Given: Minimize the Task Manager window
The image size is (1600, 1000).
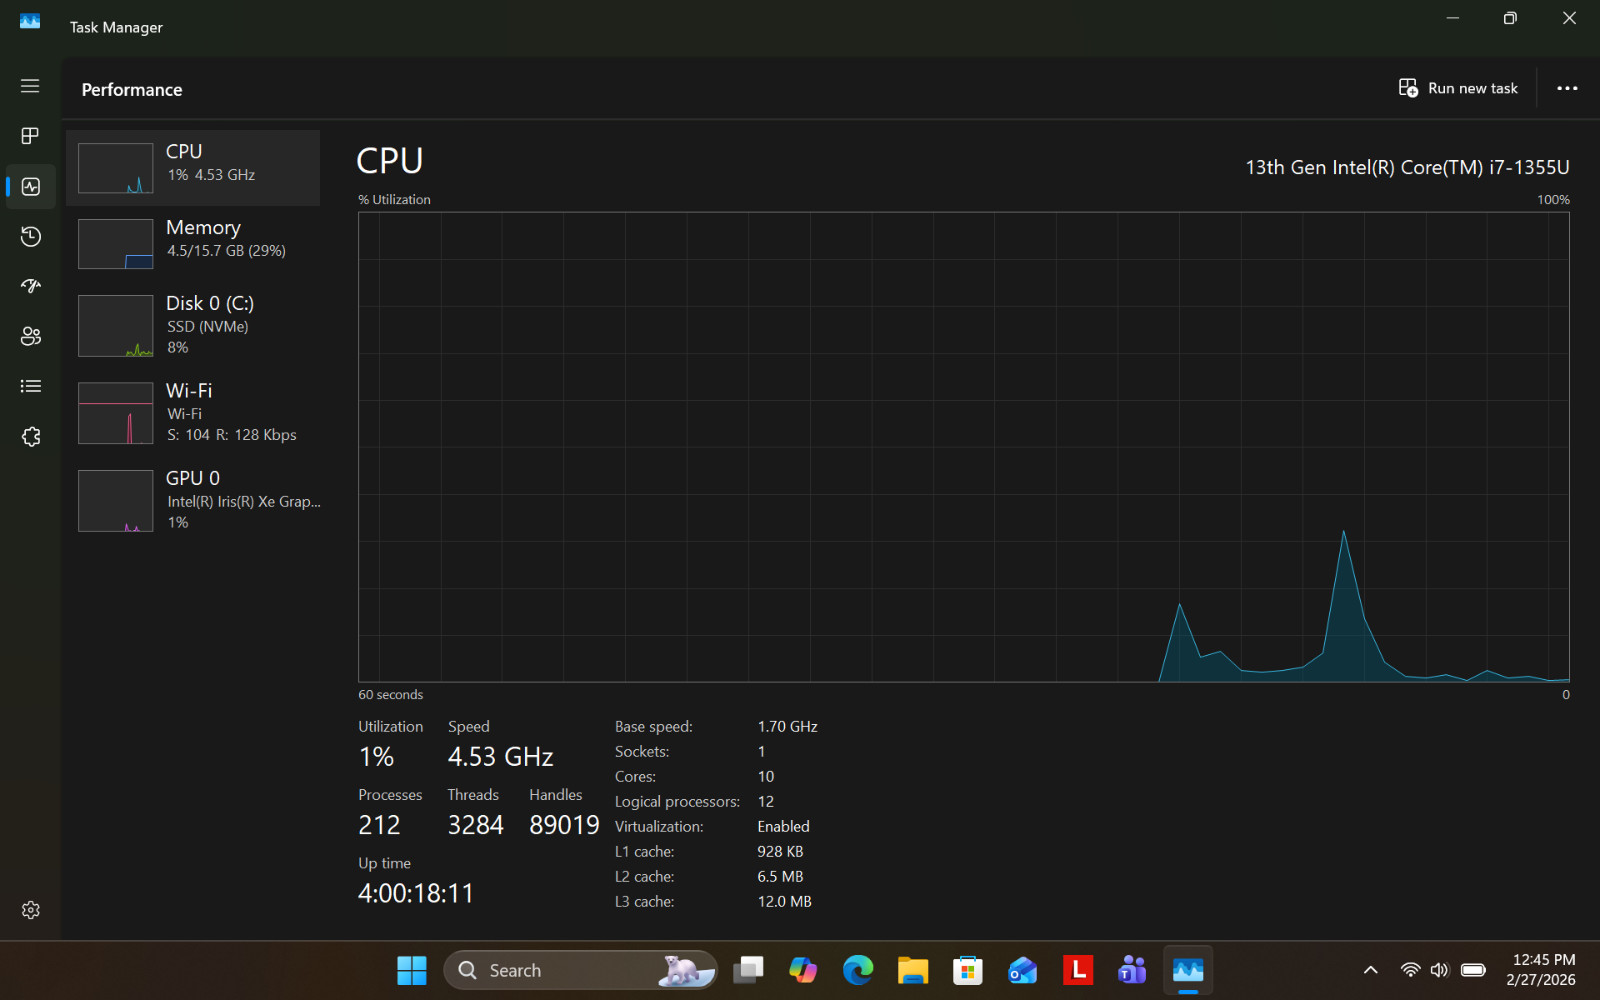Looking at the screenshot, I should [x=1453, y=18].
